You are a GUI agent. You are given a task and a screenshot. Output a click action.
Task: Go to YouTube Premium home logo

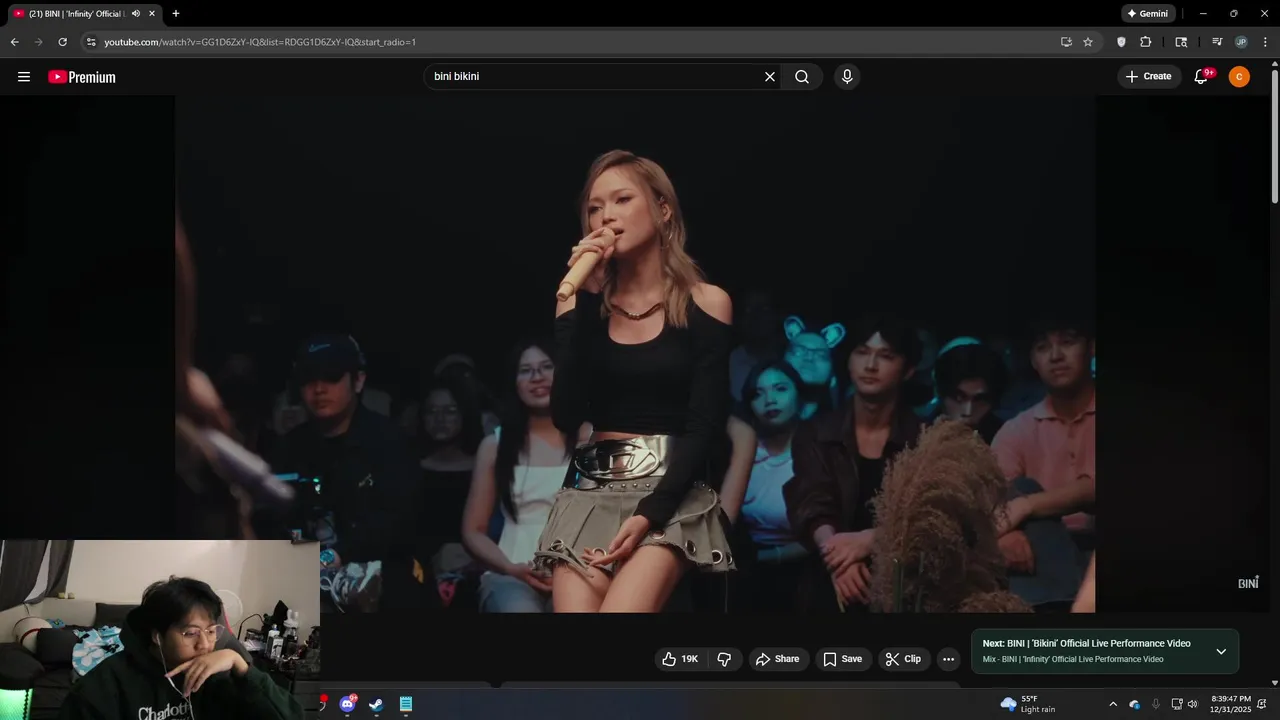(x=82, y=77)
